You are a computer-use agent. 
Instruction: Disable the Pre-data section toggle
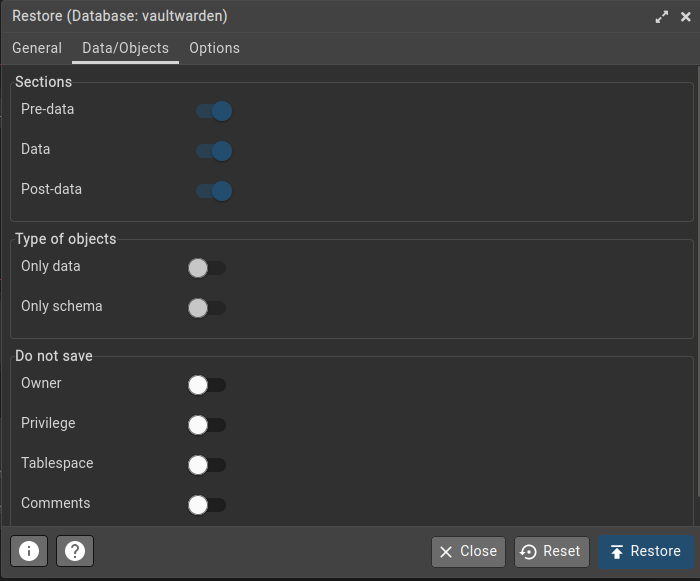tap(214, 111)
